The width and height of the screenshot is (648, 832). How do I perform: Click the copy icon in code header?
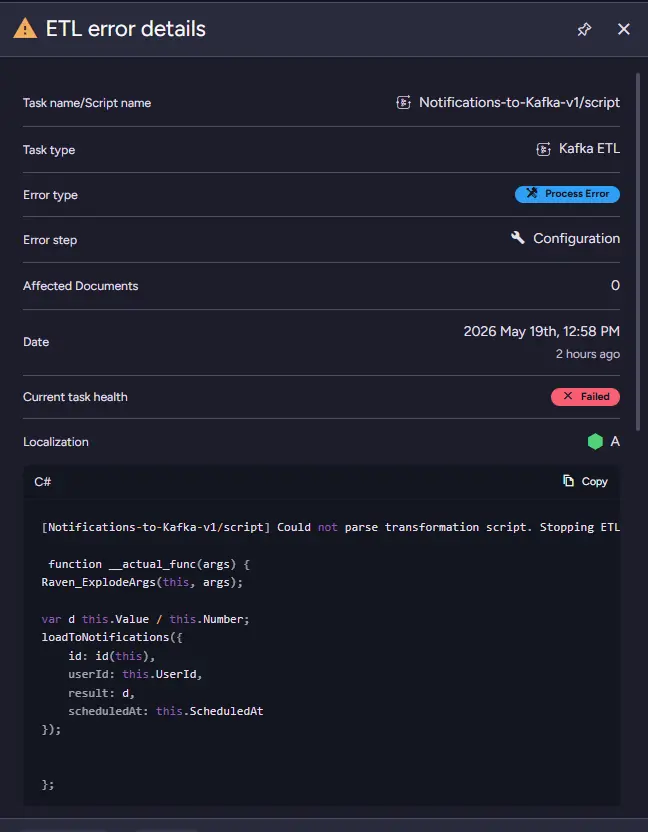click(x=568, y=481)
